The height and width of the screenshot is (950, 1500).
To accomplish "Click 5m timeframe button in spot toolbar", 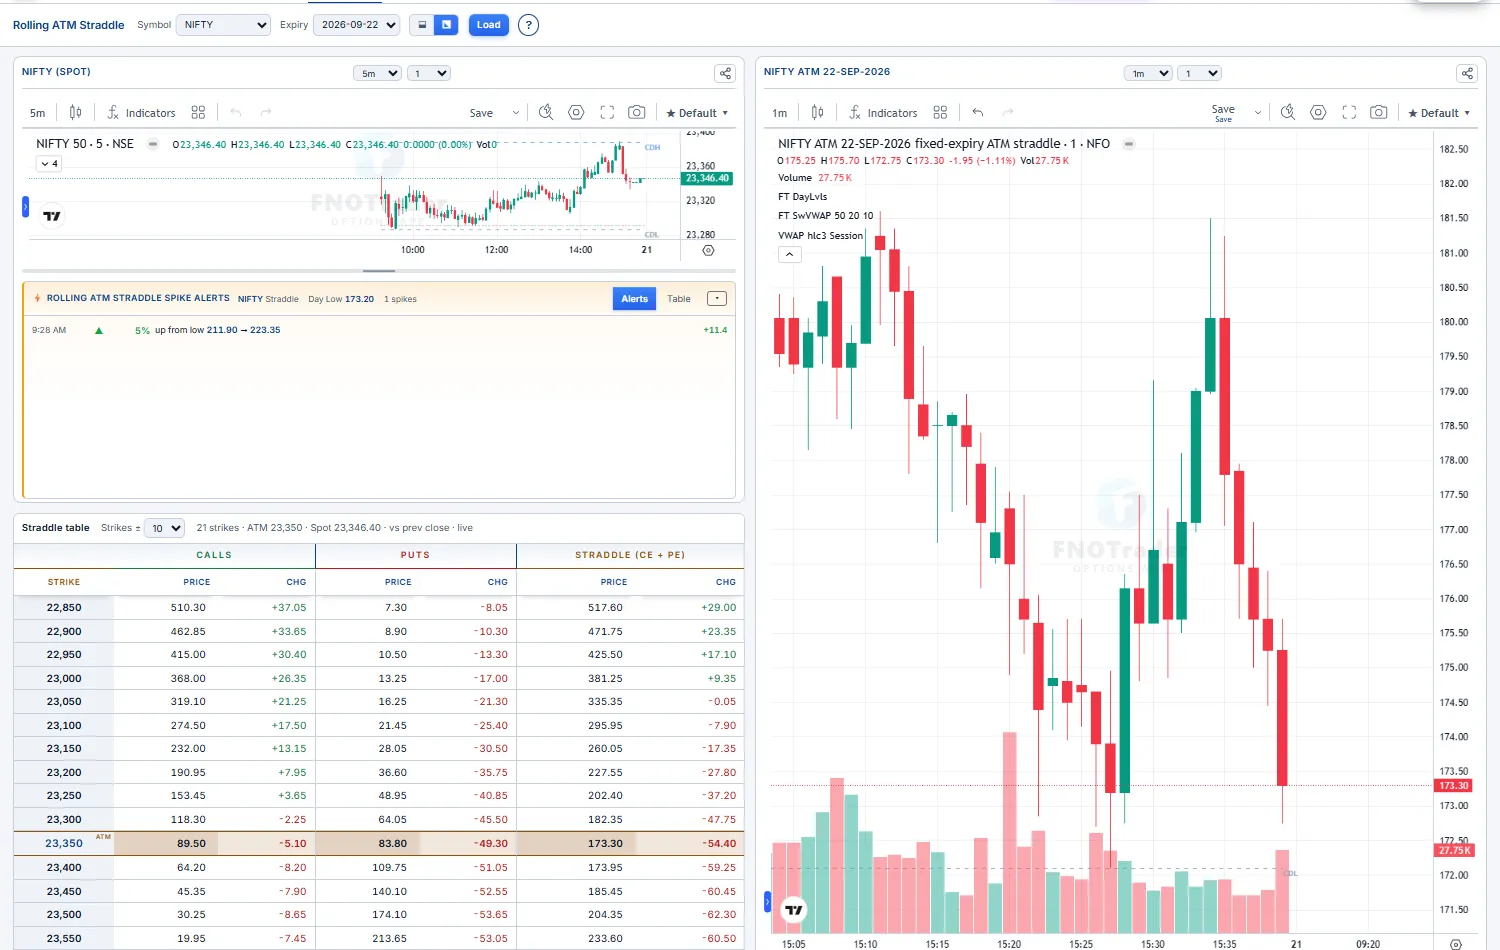I will click(38, 113).
